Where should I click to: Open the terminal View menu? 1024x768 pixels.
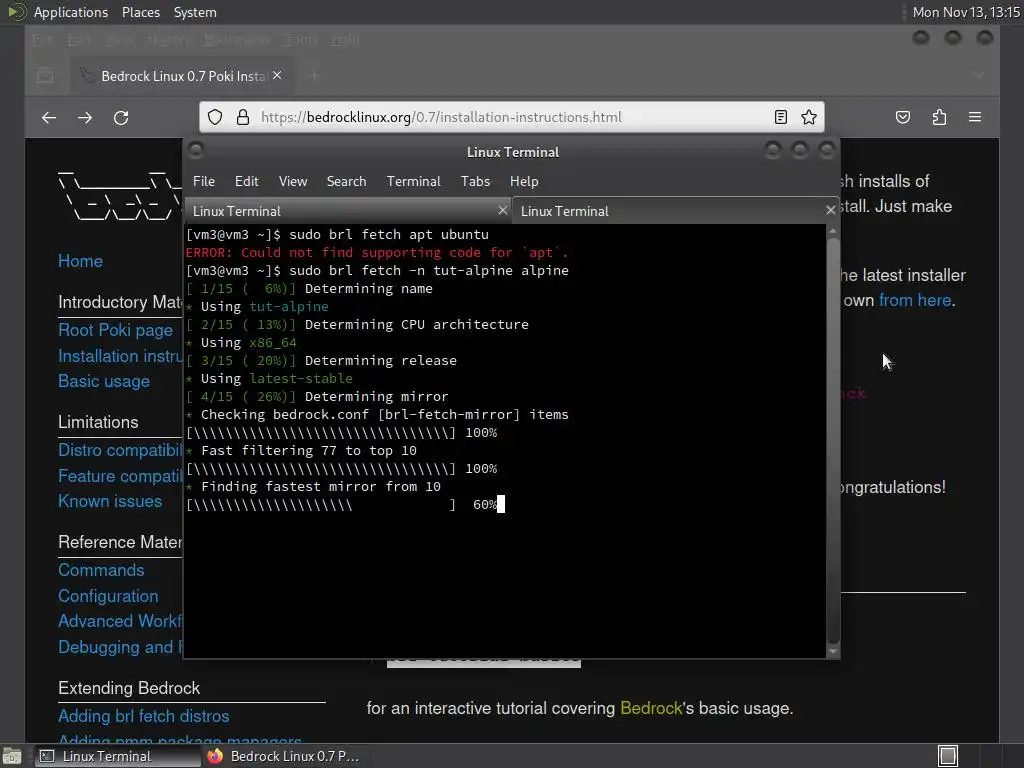293,182
